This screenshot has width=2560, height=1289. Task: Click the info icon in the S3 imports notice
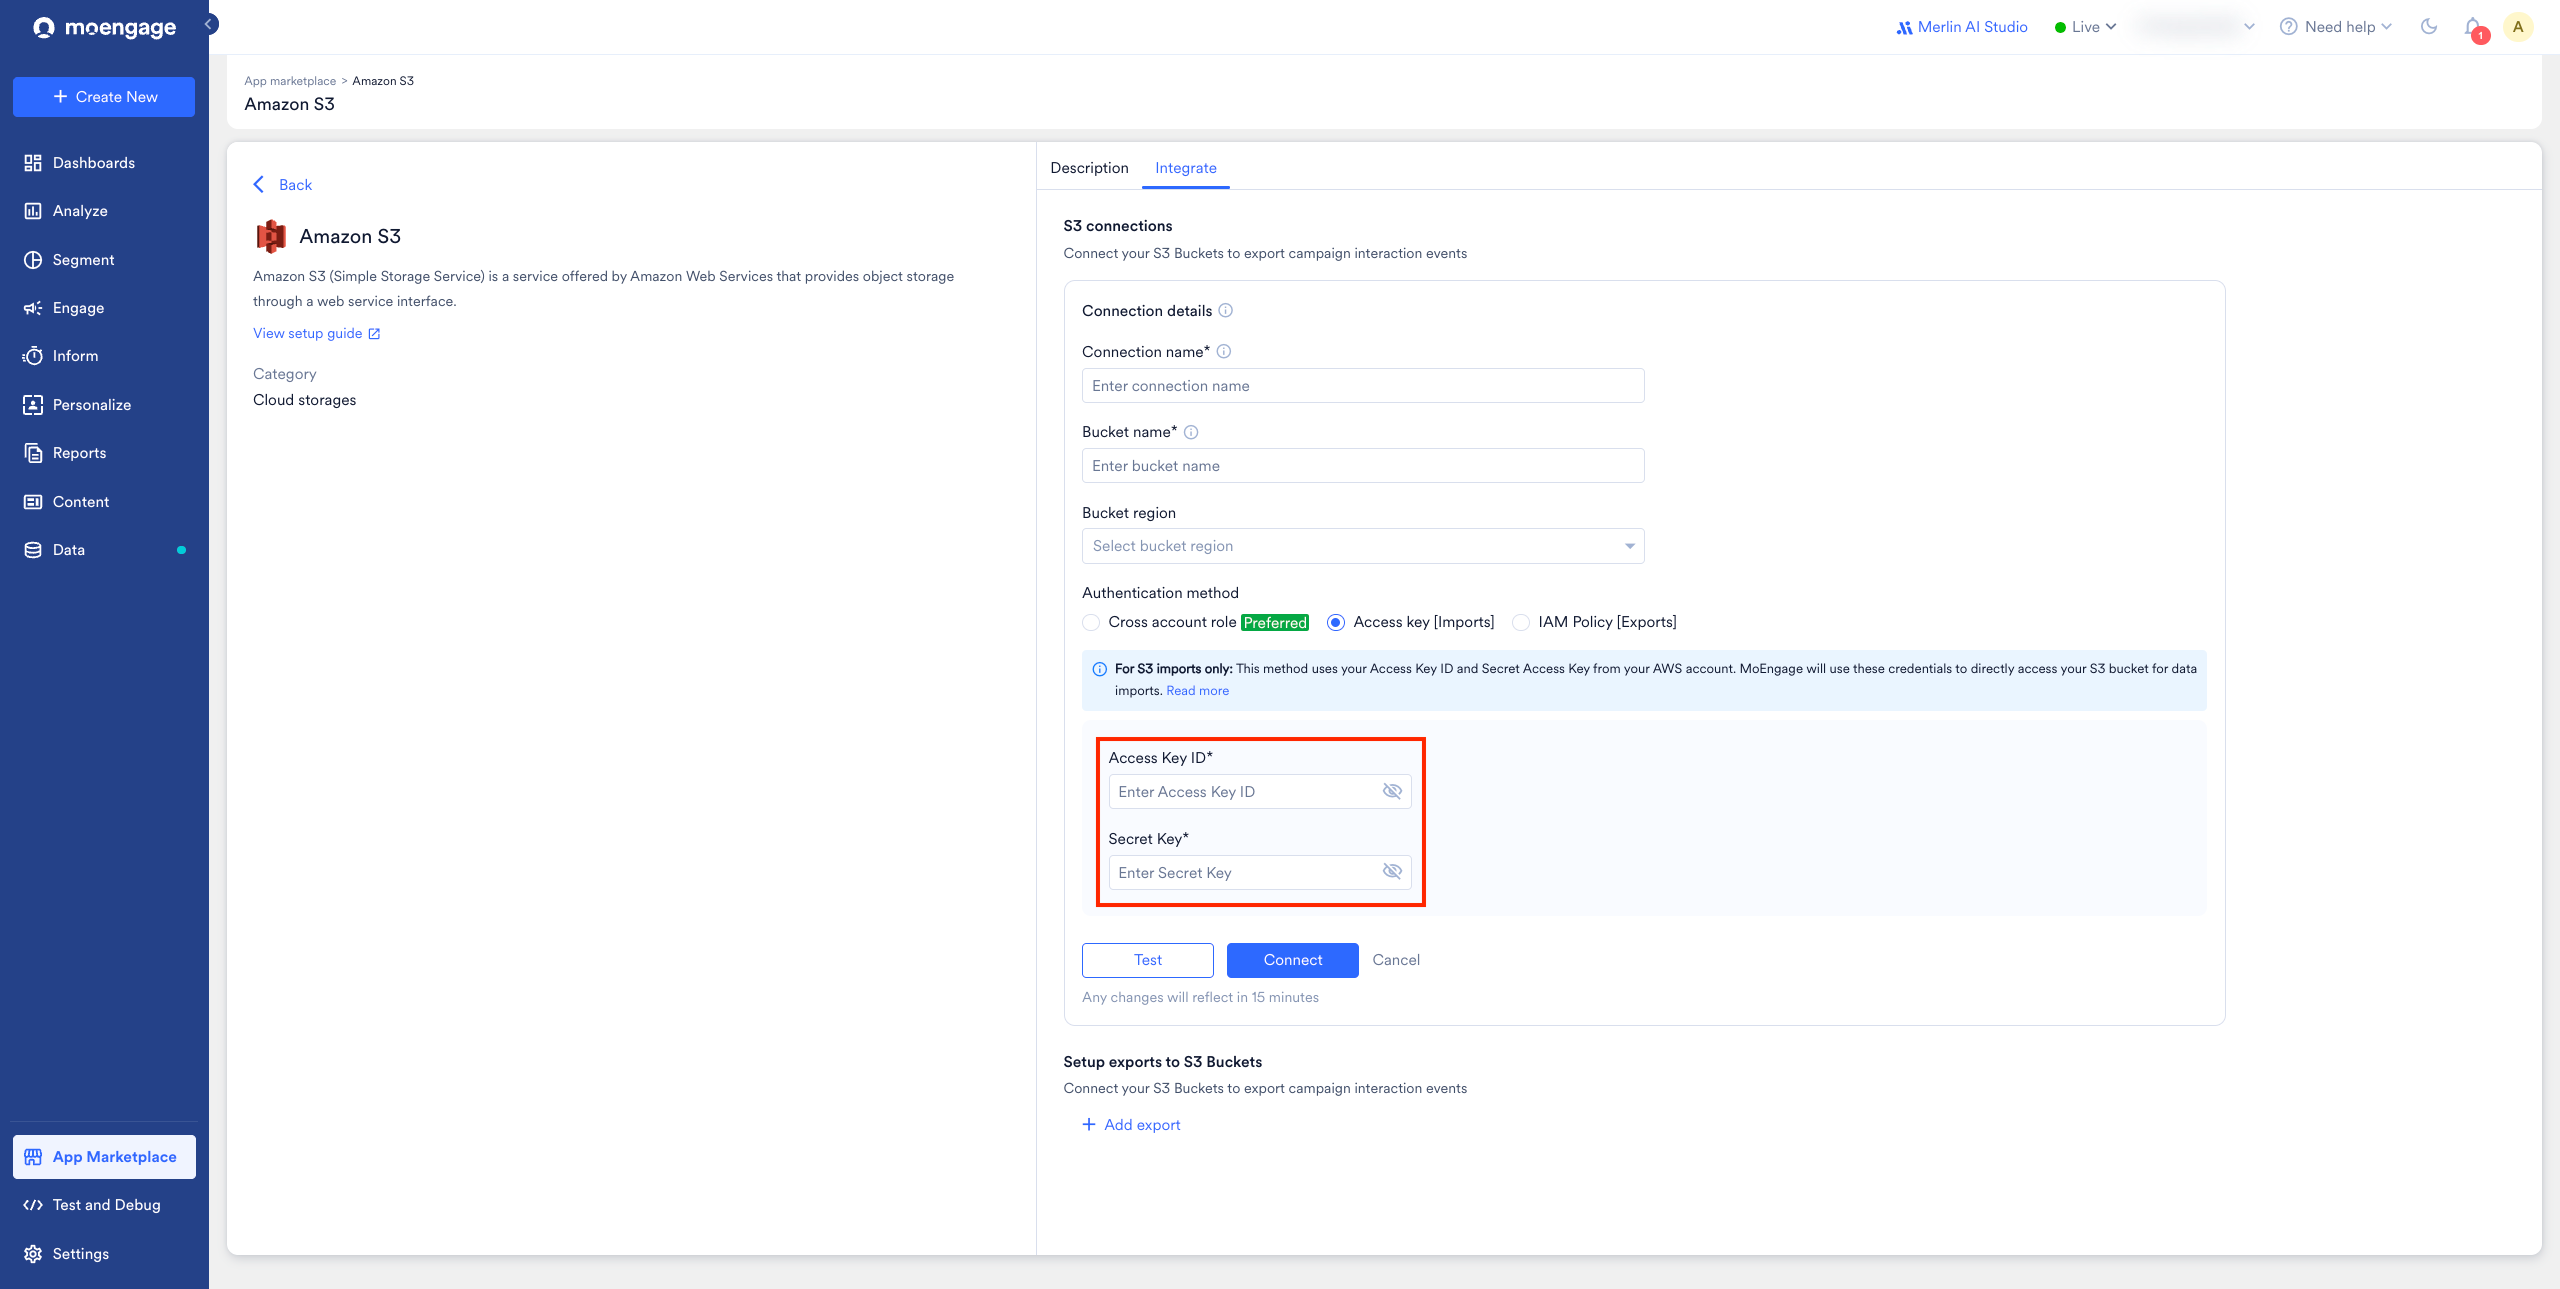(1100, 669)
